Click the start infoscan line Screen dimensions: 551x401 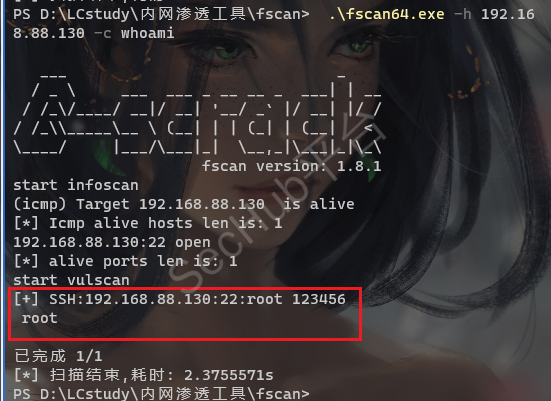(76, 185)
